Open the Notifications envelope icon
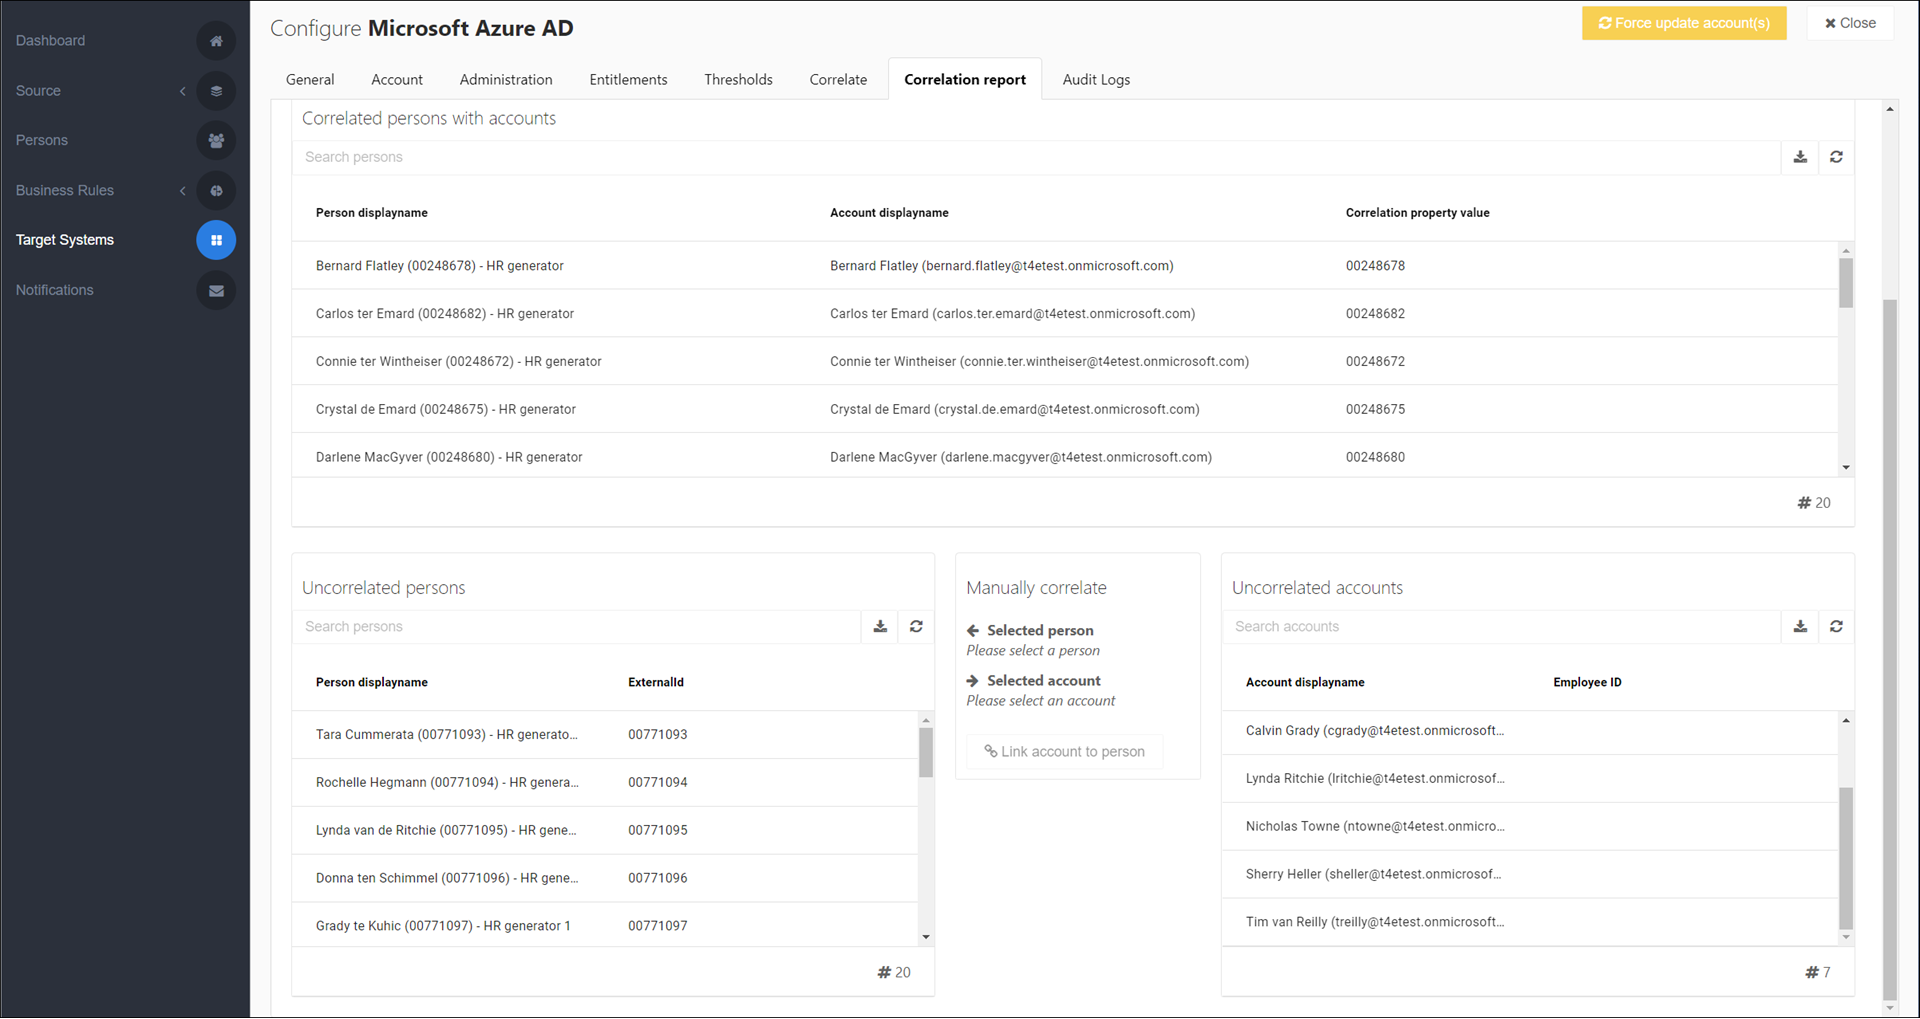Screen dimensions: 1920x1019 216,291
